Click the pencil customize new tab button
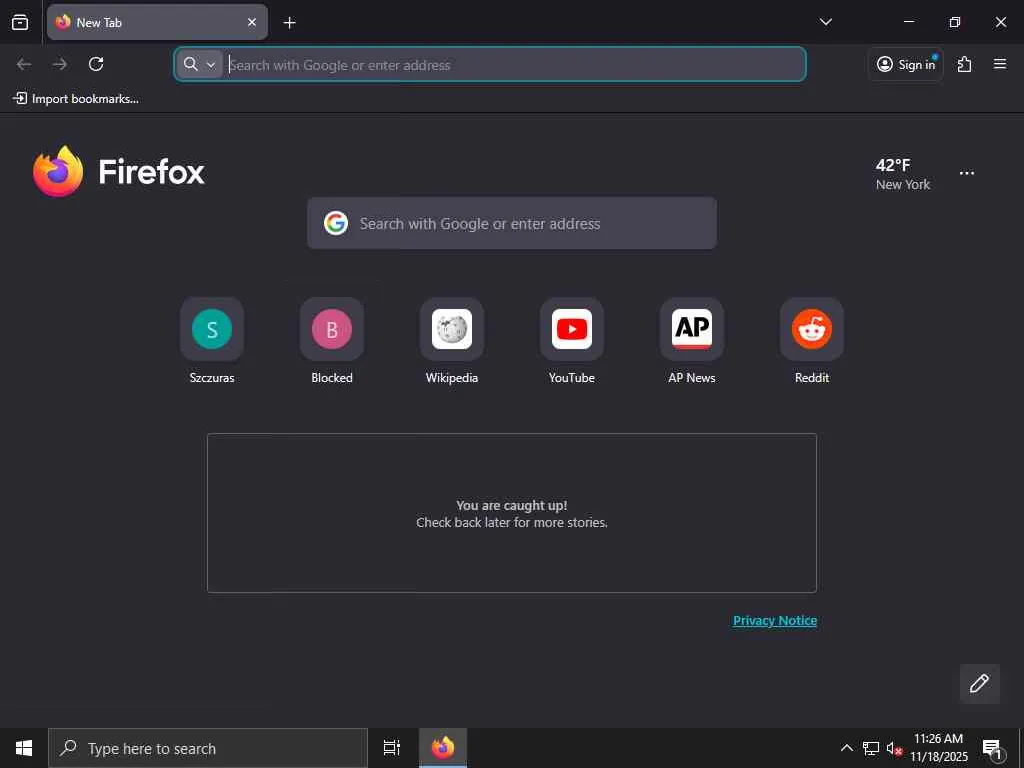 pyautogui.click(x=980, y=684)
